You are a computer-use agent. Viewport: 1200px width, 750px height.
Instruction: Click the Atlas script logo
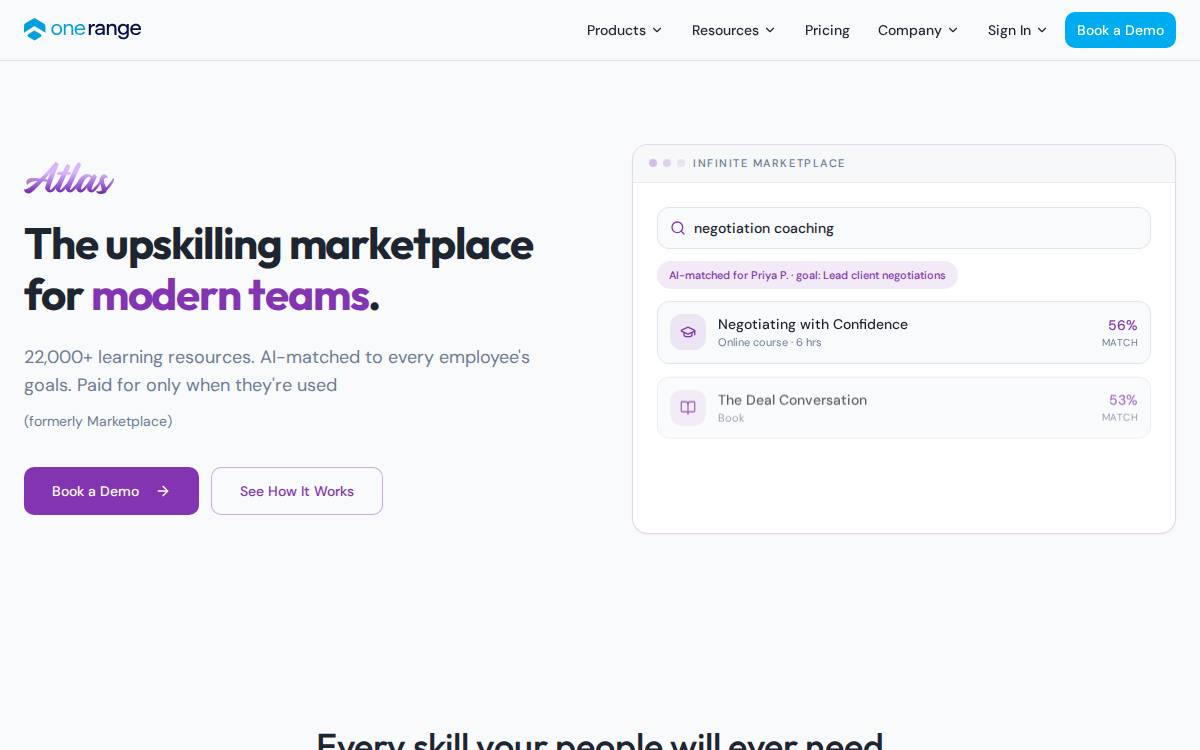(69, 178)
